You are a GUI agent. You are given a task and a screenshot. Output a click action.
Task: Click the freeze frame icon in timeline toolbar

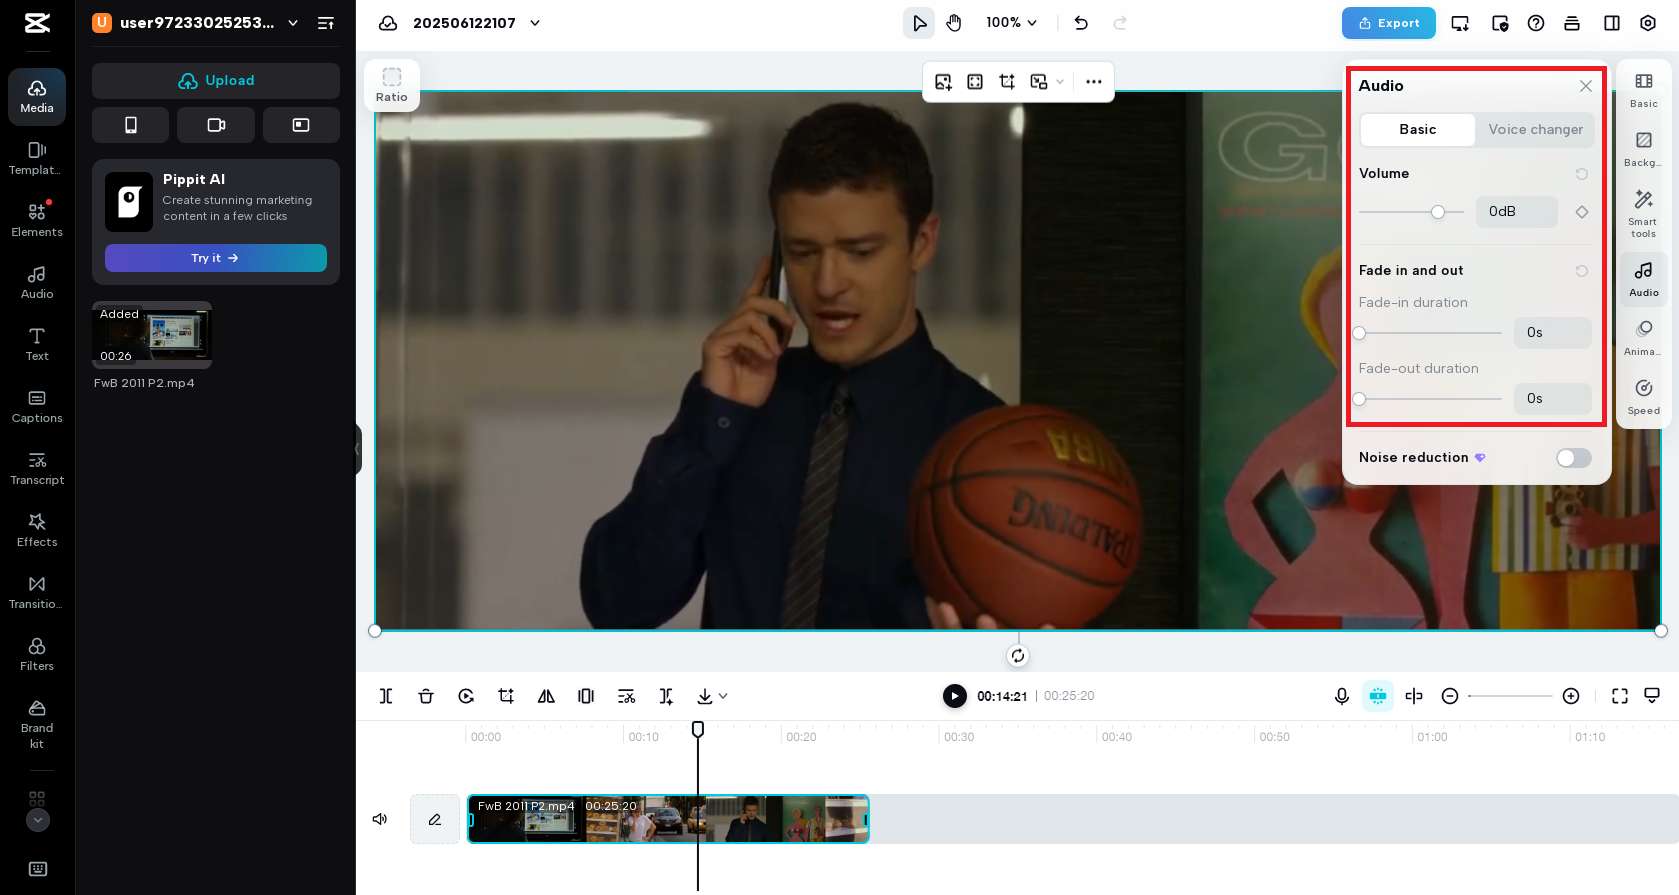click(x=586, y=696)
